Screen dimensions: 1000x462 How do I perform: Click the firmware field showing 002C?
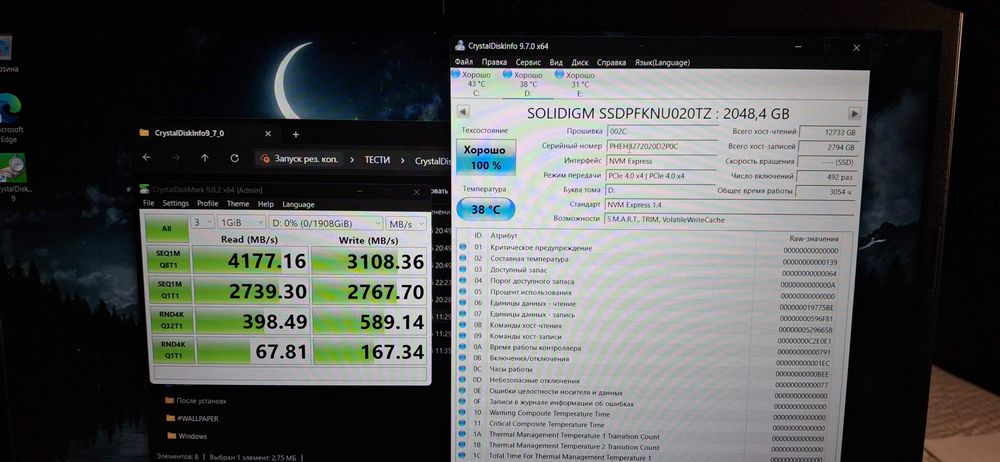(x=660, y=131)
